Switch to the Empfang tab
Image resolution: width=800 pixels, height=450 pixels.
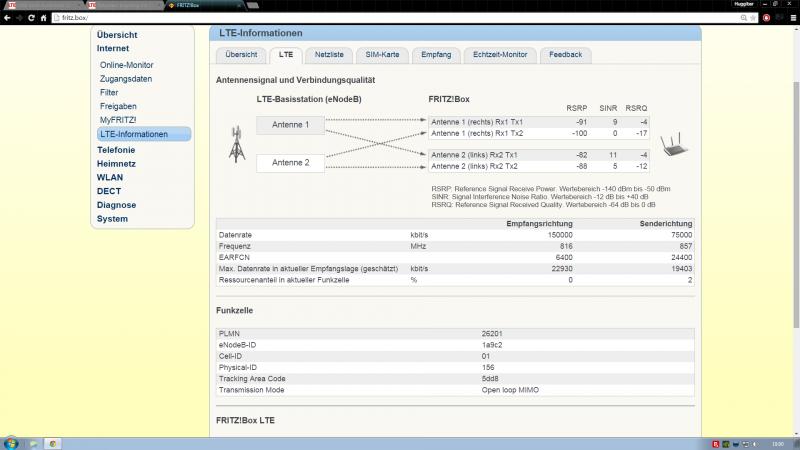click(436, 55)
